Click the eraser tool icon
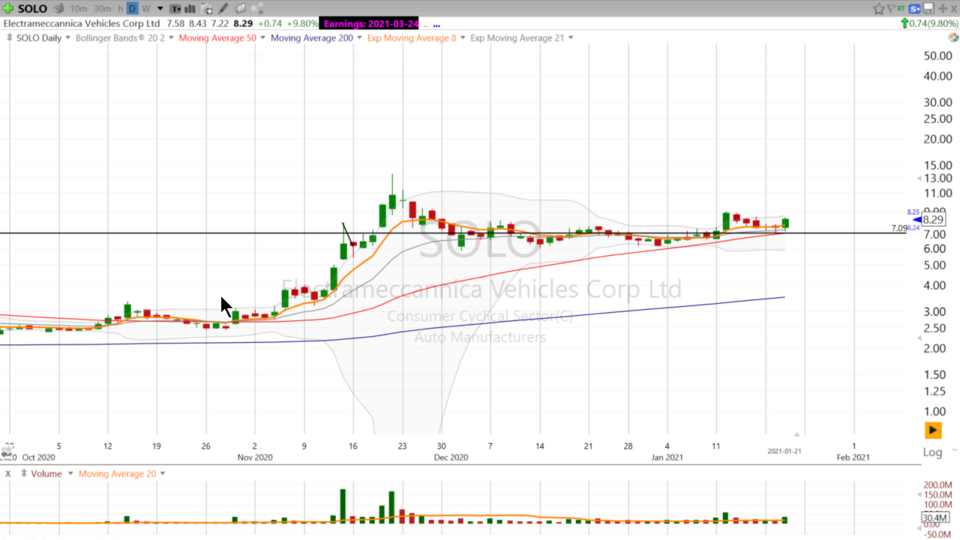The width and height of the screenshot is (960, 540). pyautogui.click(x=240, y=9)
